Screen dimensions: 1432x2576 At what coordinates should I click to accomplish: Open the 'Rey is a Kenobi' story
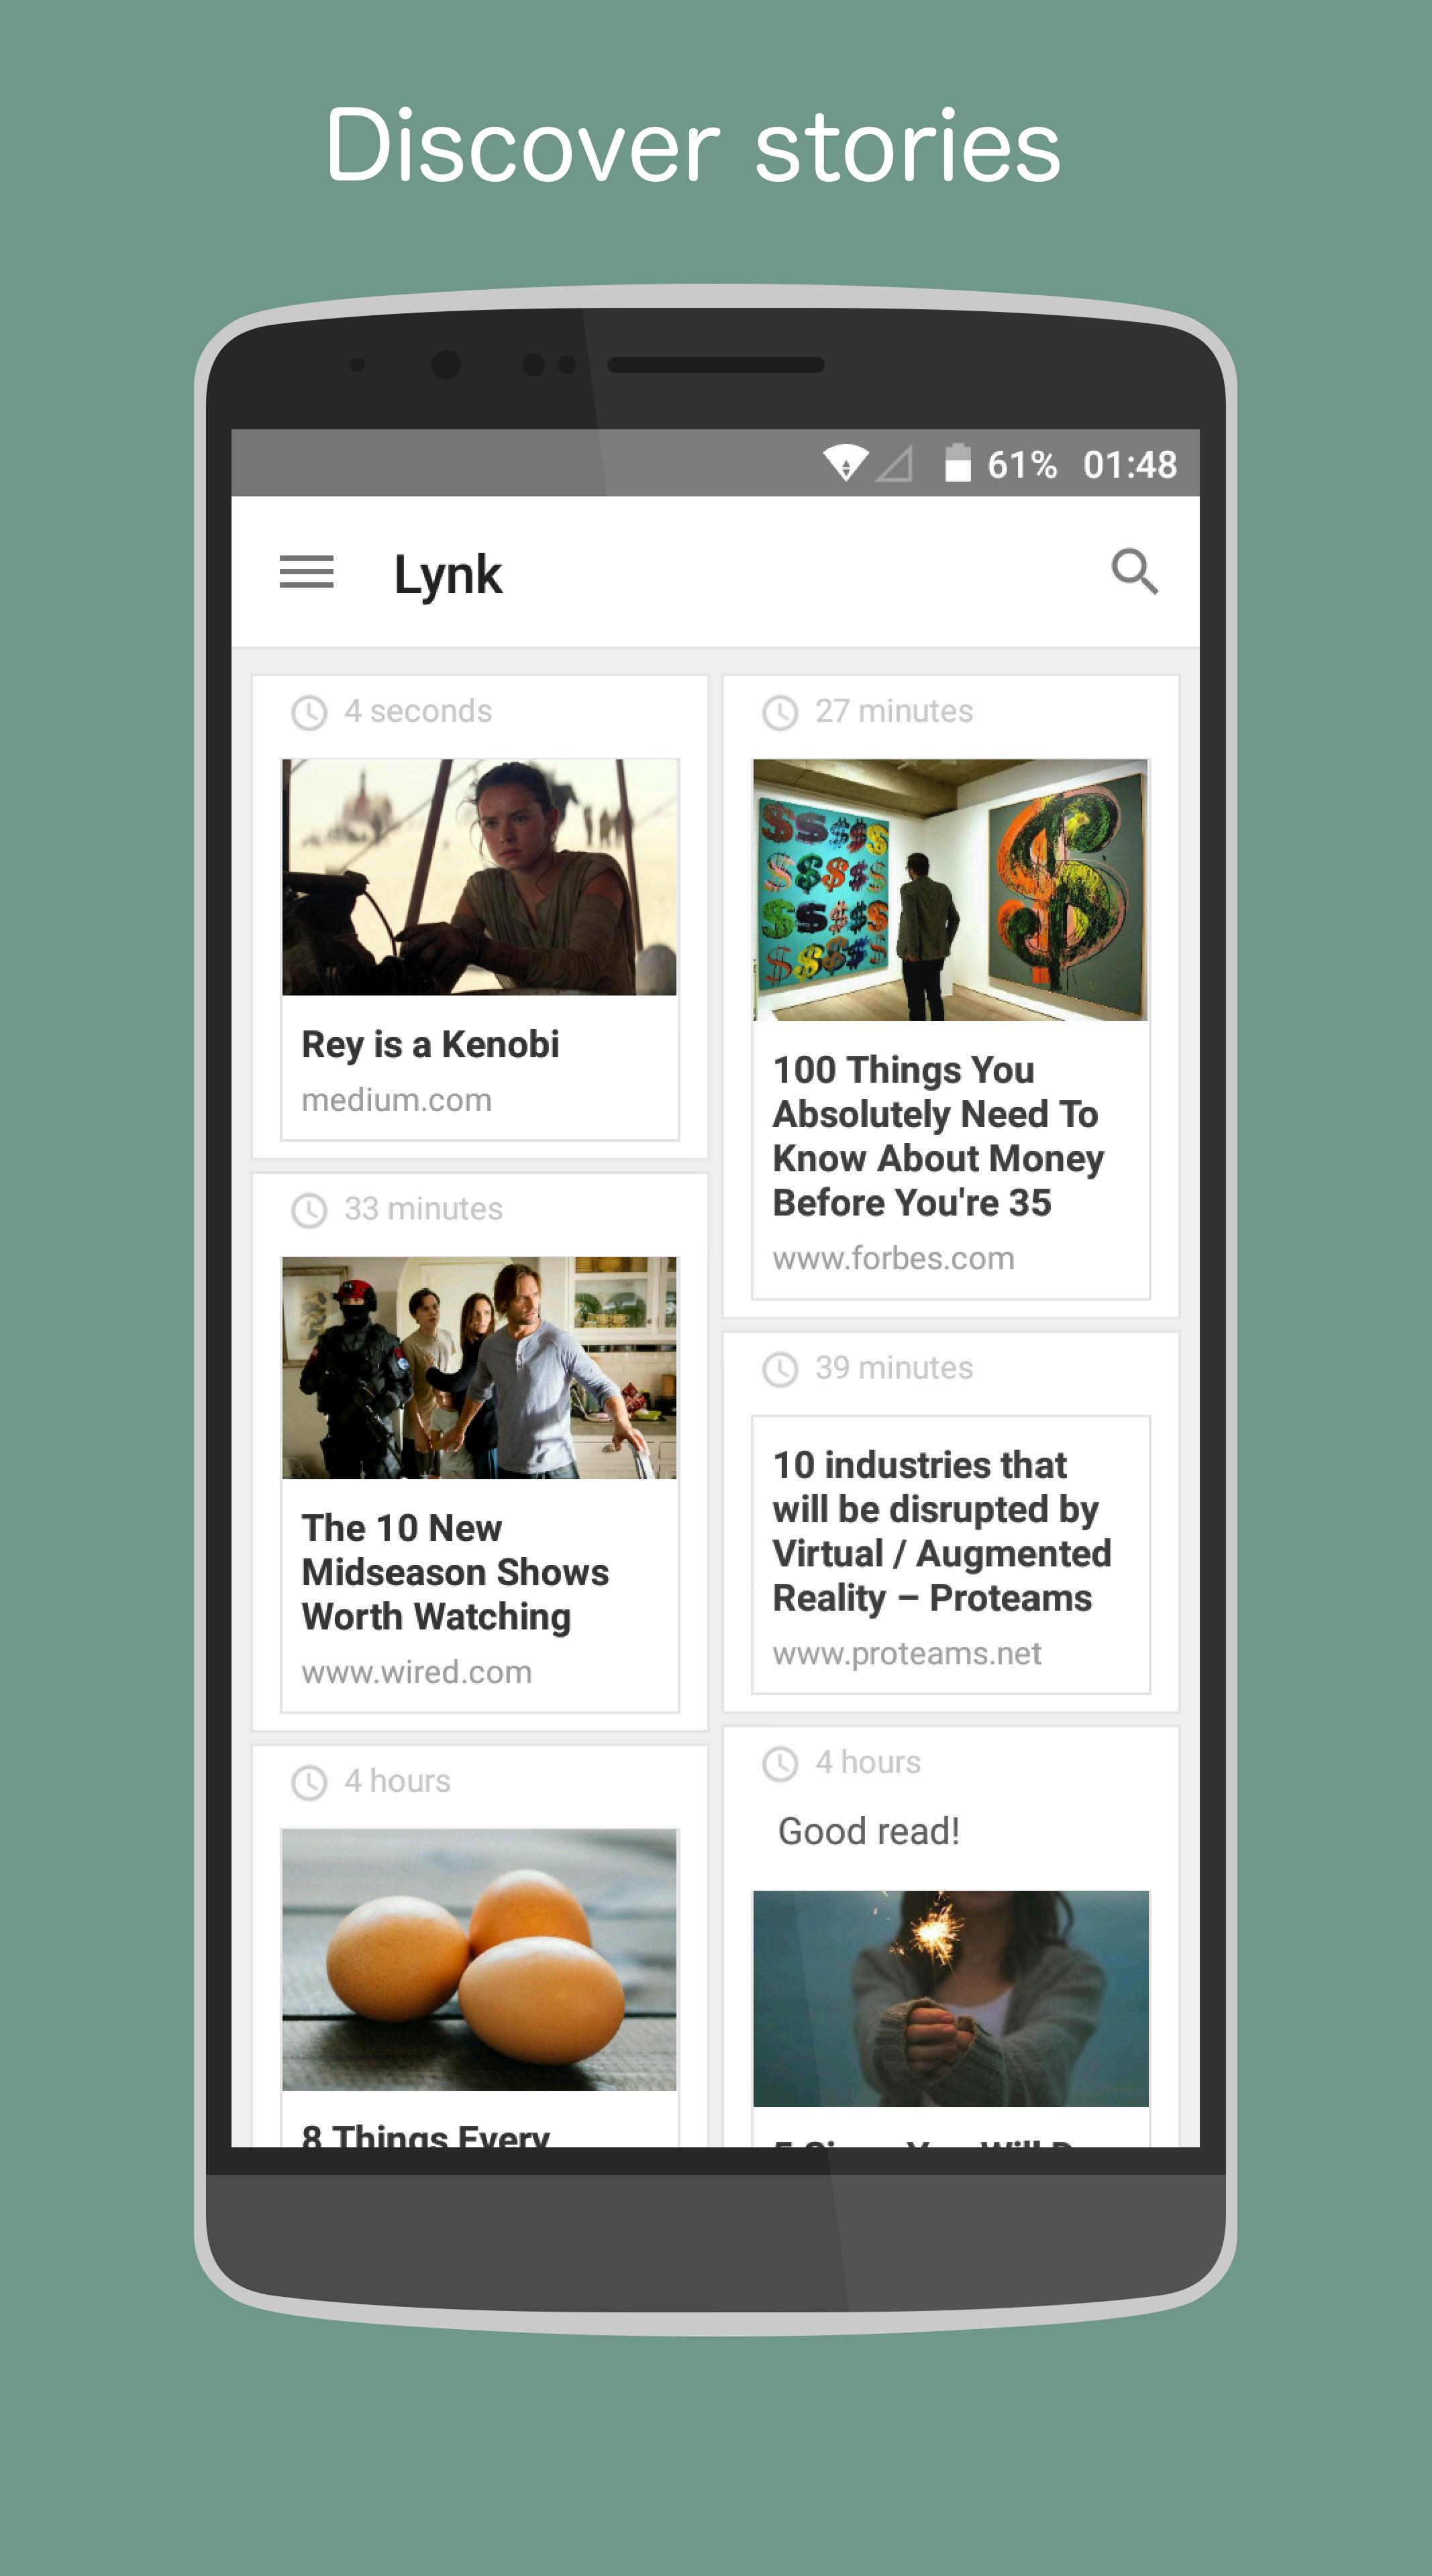click(x=430, y=1045)
